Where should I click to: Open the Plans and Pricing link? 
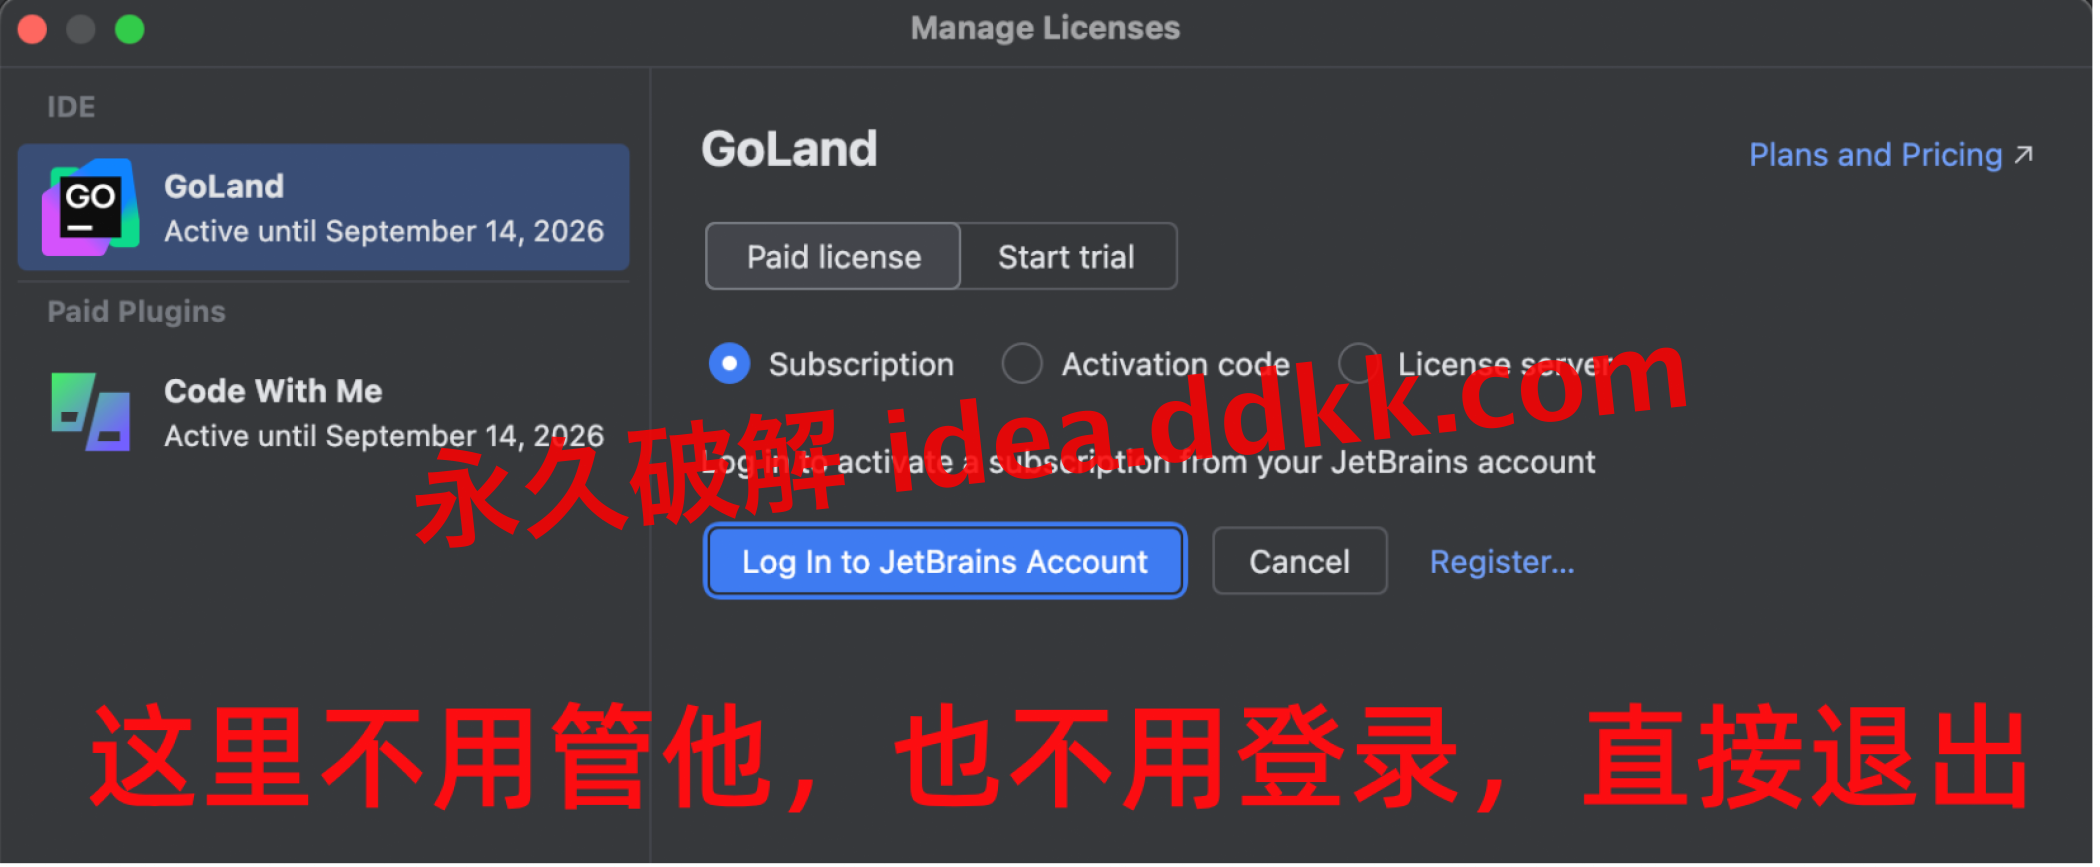pos(1876,155)
